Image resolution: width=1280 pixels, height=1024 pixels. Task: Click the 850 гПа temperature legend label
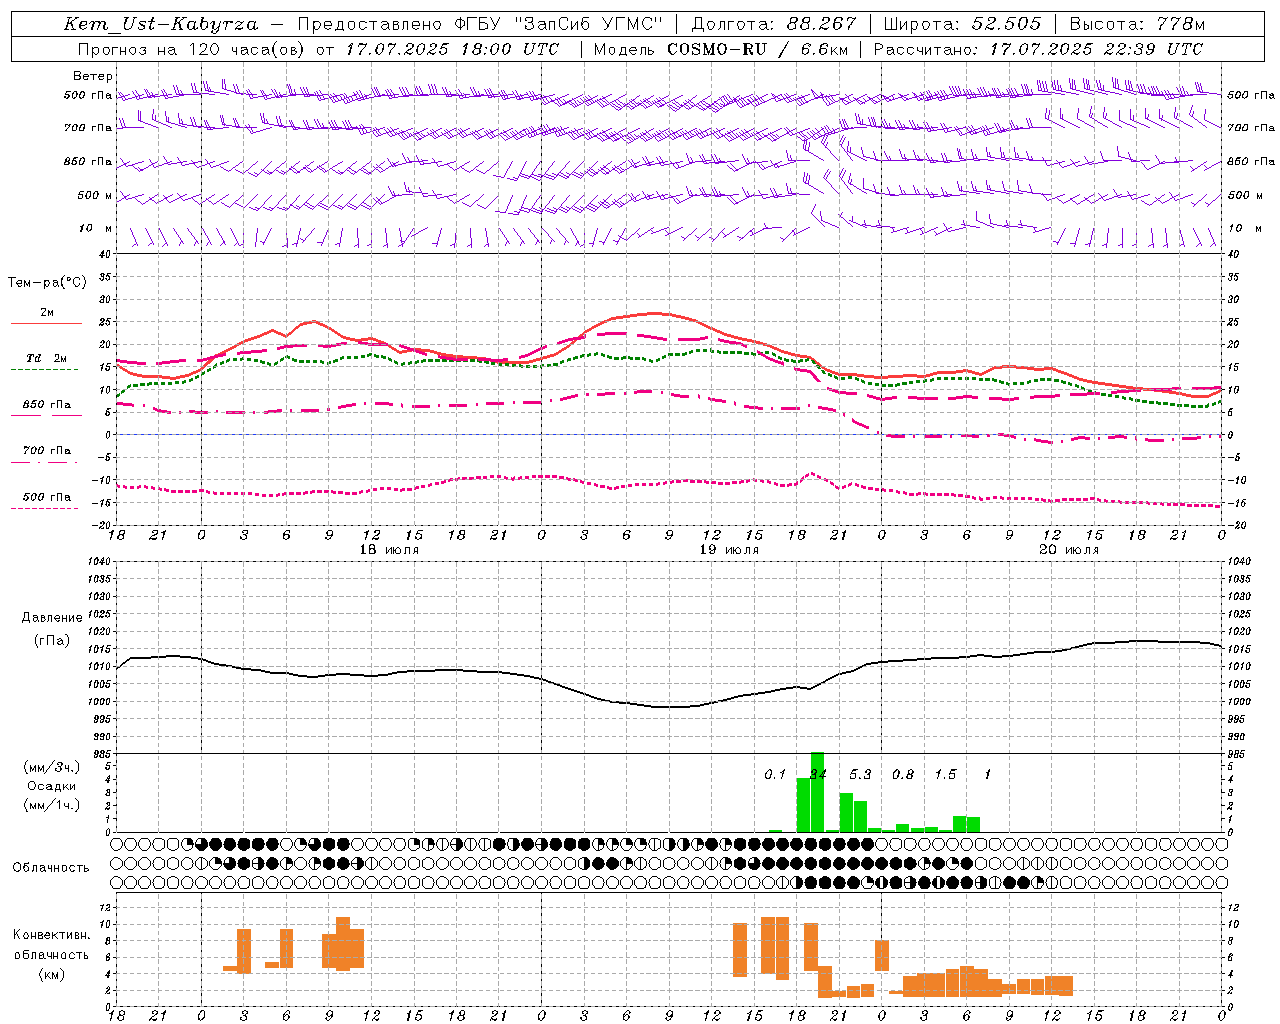coord(47,405)
